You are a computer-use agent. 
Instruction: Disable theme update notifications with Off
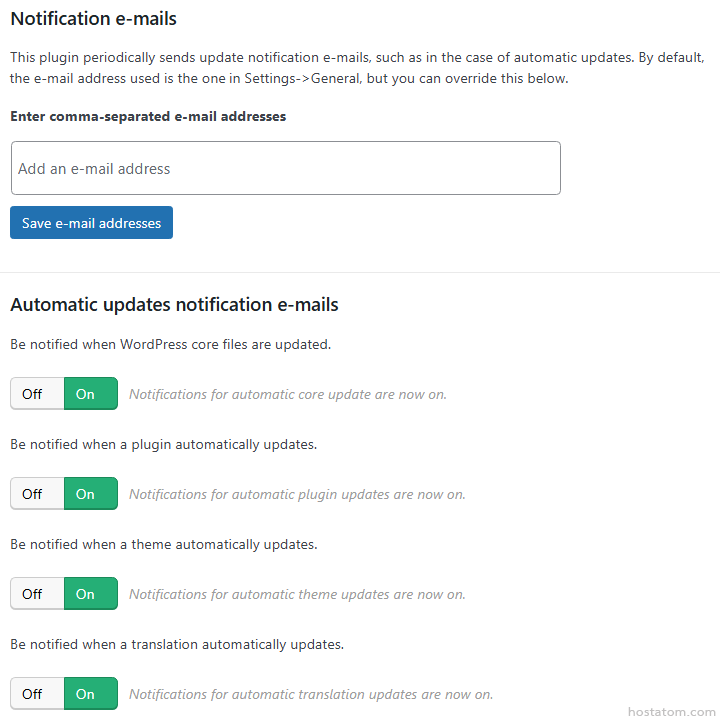coord(37,594)
